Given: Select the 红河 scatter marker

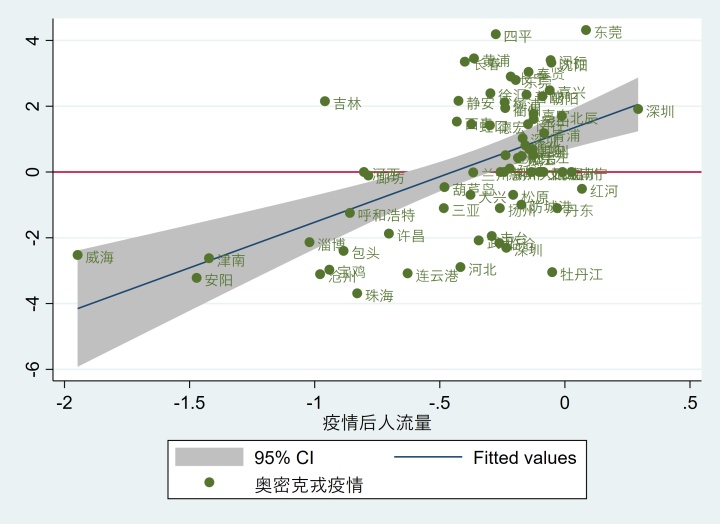Looking at the screenshot, I should [582, 189].
